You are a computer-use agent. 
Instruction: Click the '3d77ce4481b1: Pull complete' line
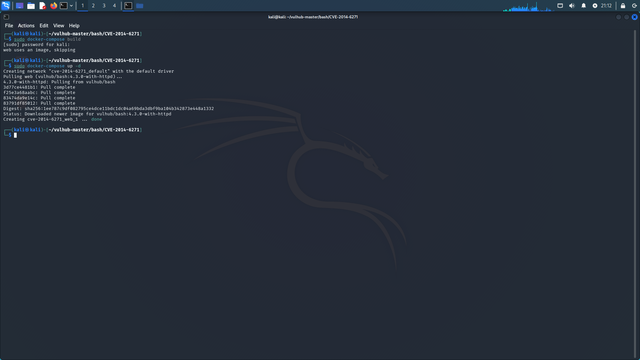(x=39, y=87)
